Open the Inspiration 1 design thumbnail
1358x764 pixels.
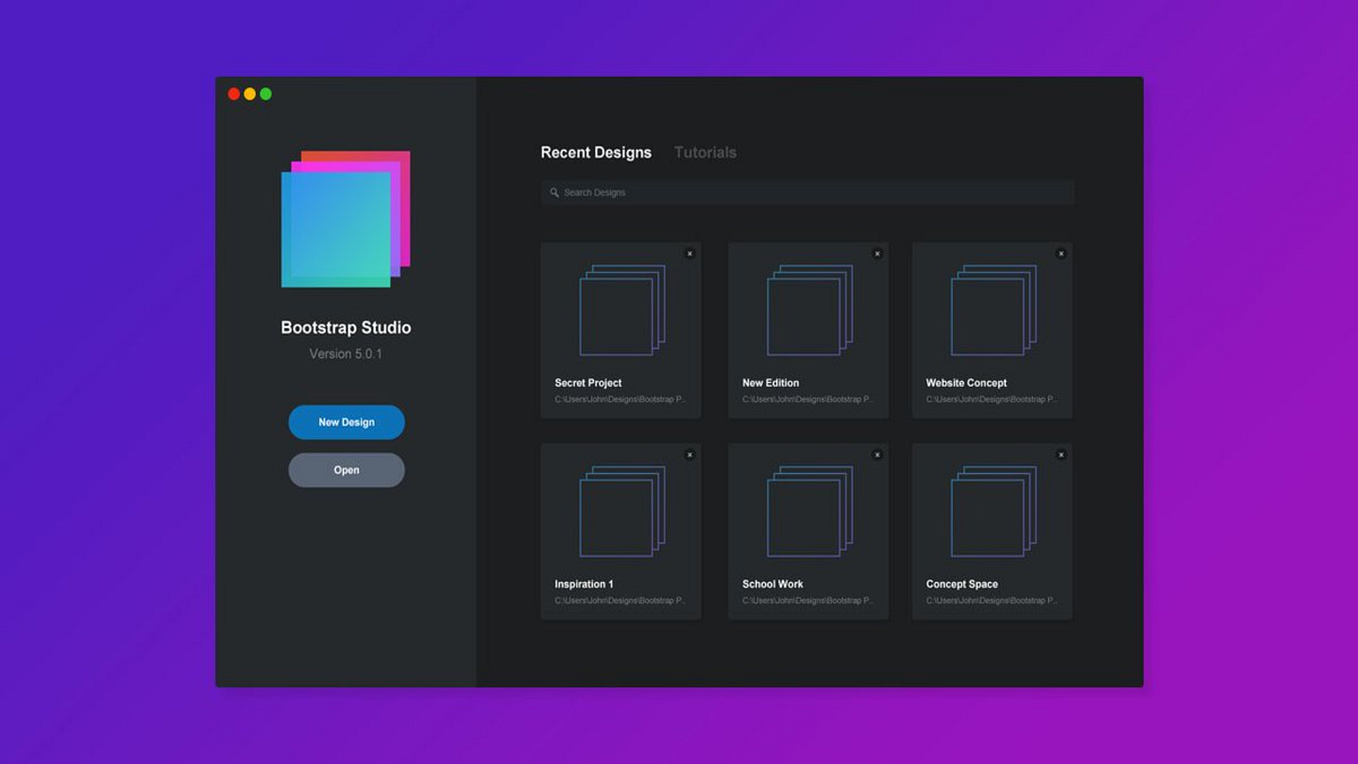coord(622,511)
